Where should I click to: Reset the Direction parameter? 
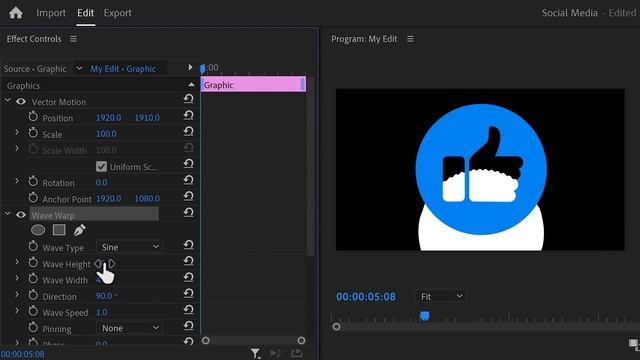(188, 293)
